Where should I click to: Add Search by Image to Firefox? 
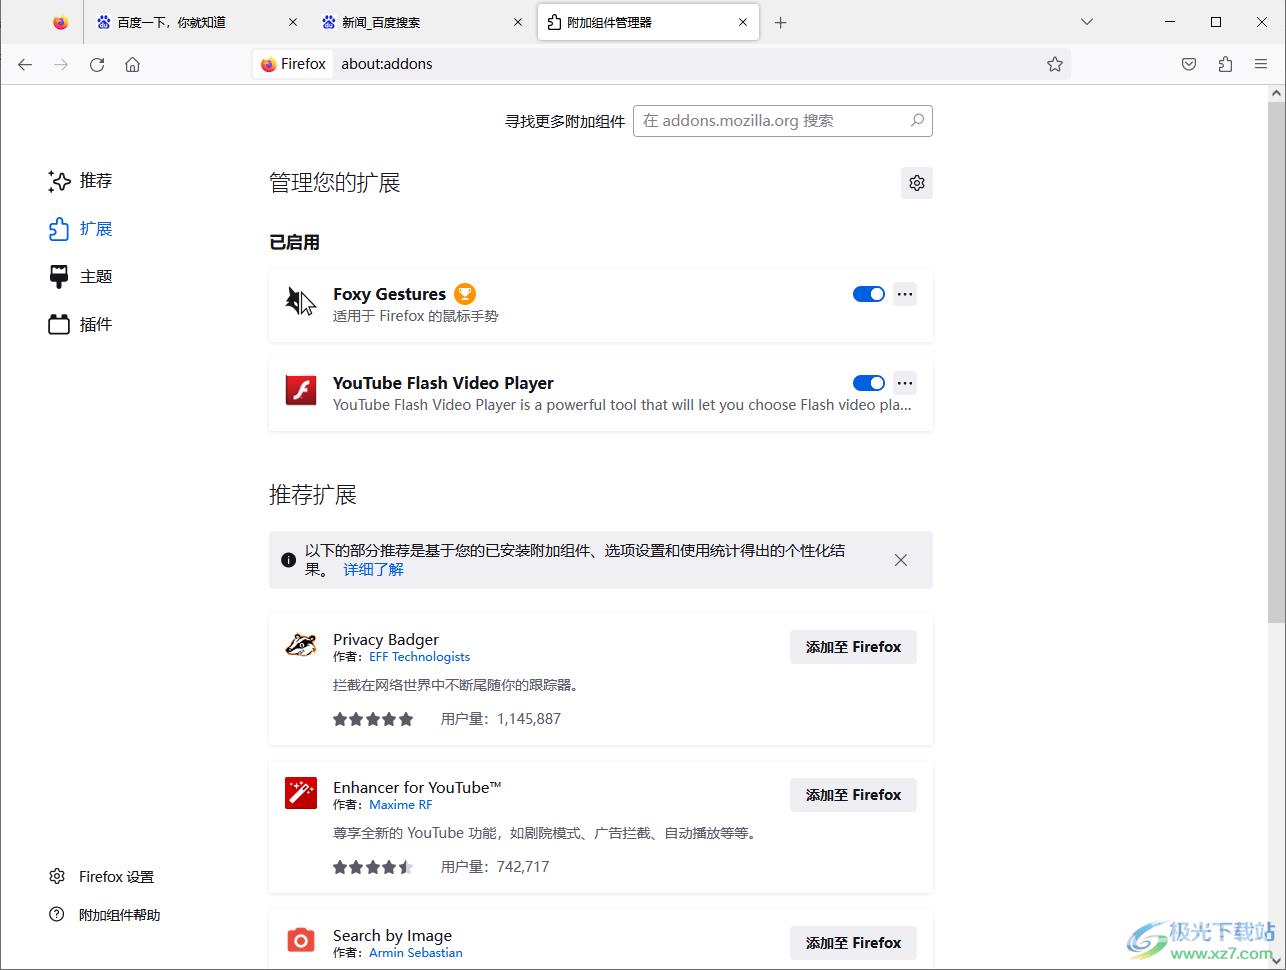[853, 943]
